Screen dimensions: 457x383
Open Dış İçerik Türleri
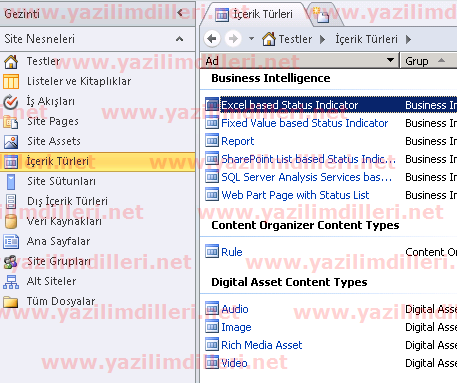[x=68, y=201]
